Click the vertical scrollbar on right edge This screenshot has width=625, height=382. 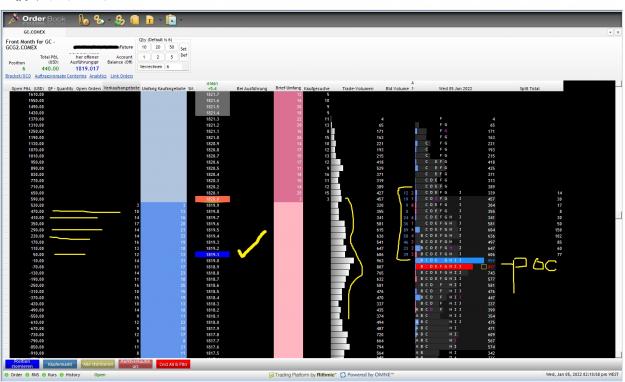(619, 219)
